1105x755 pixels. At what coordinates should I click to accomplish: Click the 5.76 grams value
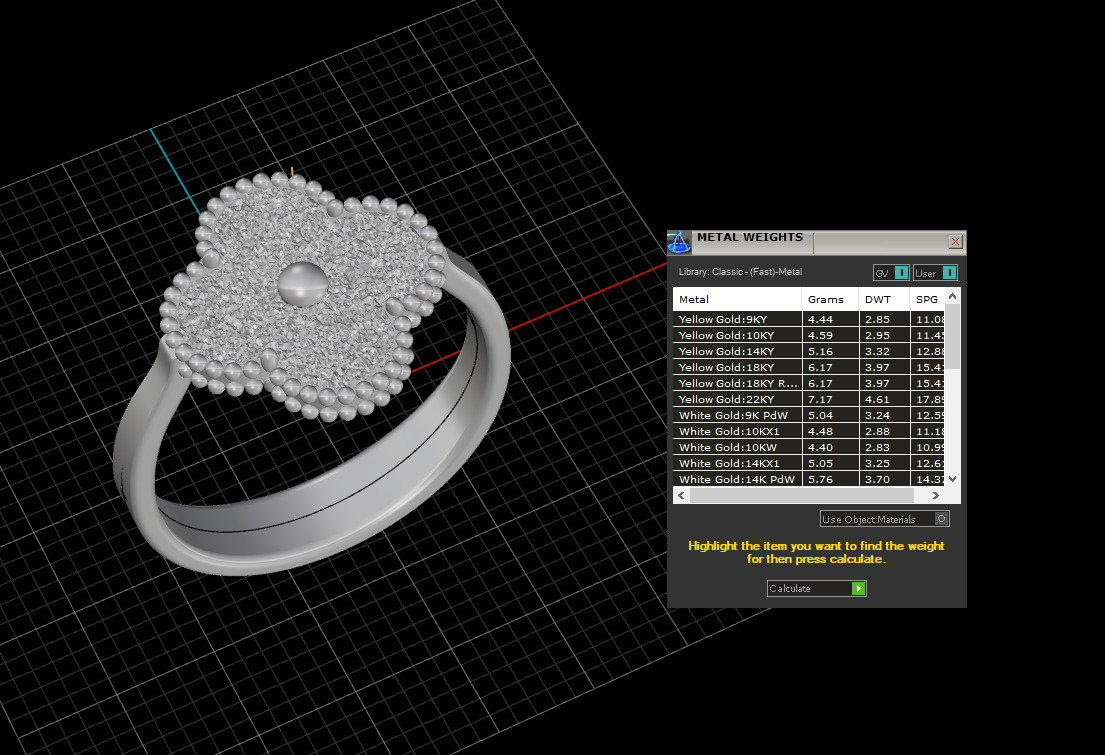pyautogui.click(x=820, y=479)
